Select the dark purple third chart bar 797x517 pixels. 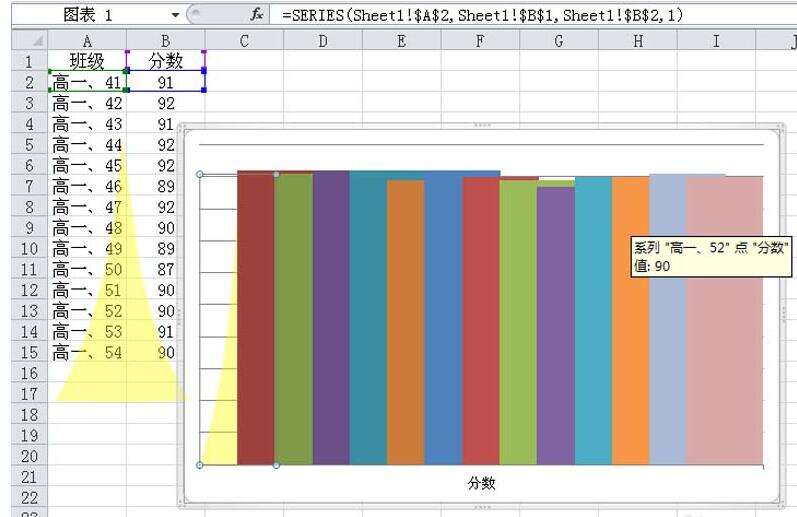pyautogui.click(x=331, y=318)
